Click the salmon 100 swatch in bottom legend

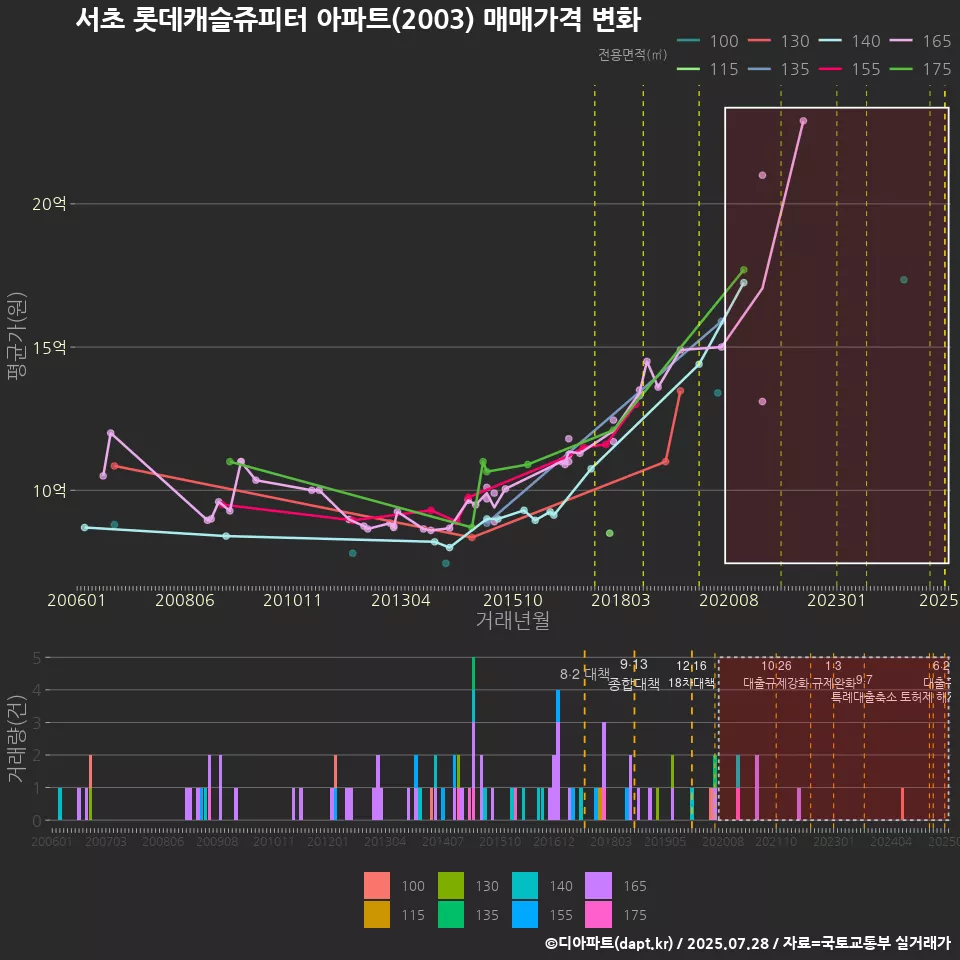pos(377,885)
